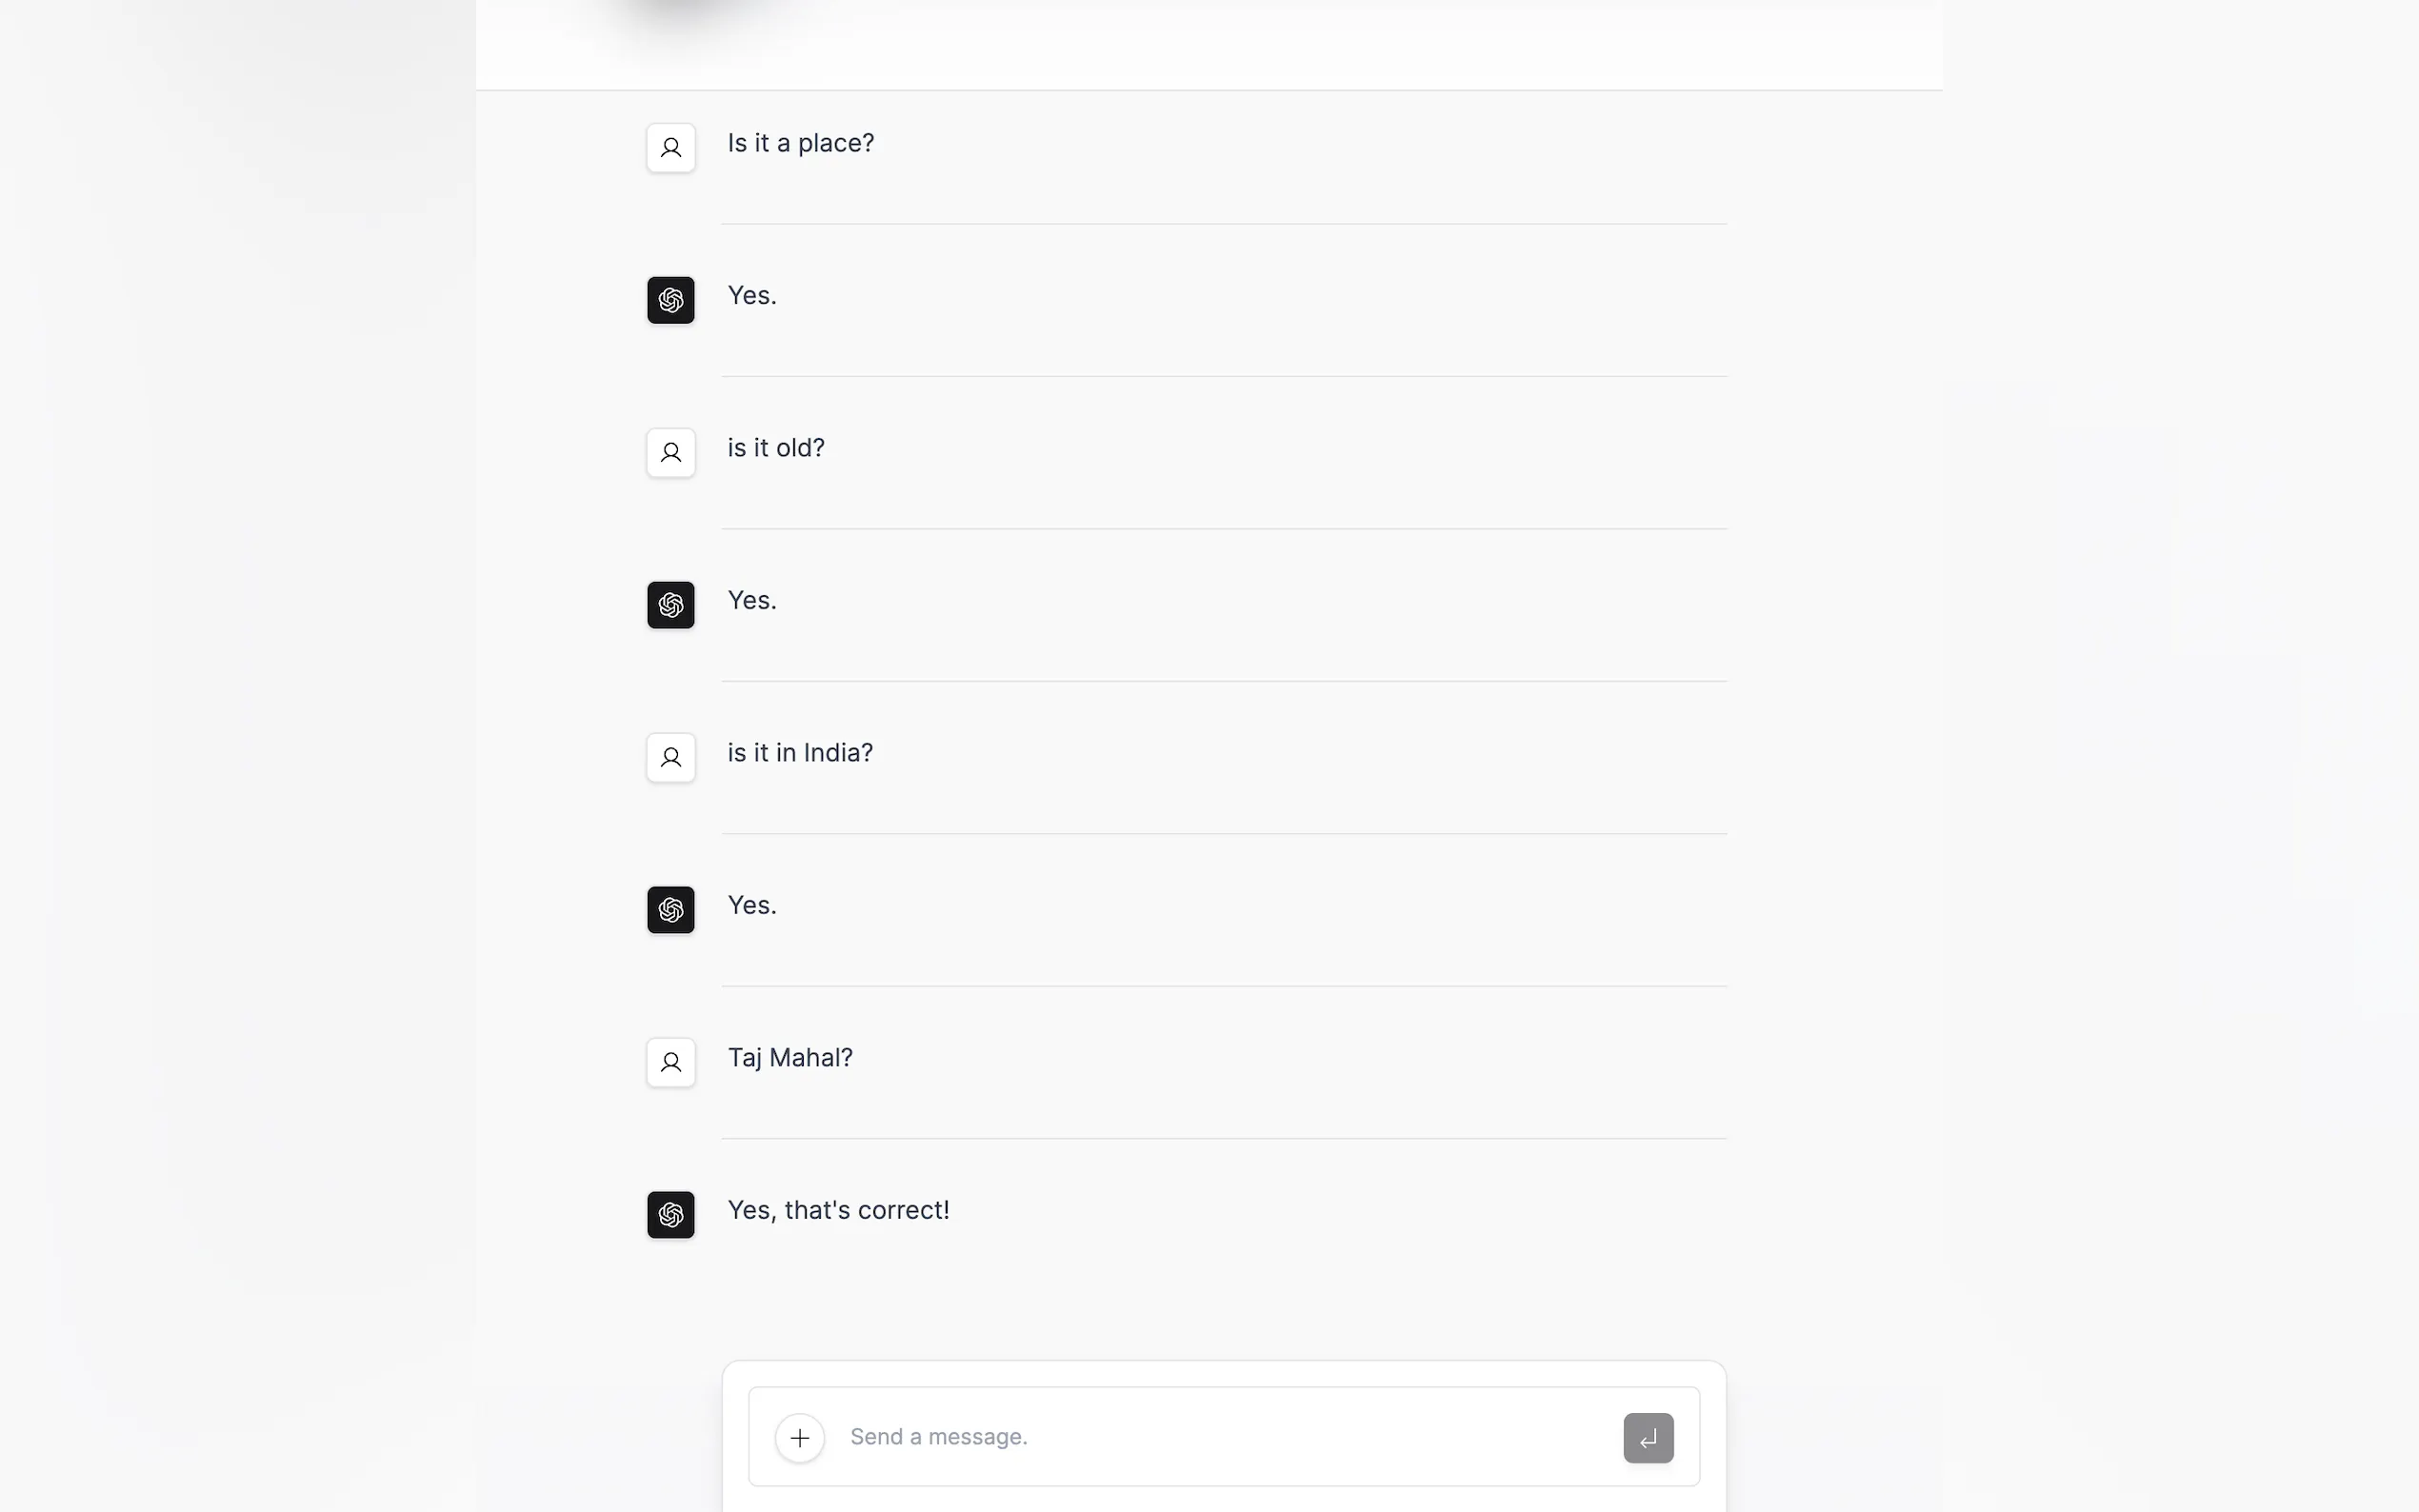The height and width of the screenshot is (1512, 2419).
Task: Click the AI logo beside "Yes, that's correct!"
Action: pyautogui.click(x=670, y=1215)
